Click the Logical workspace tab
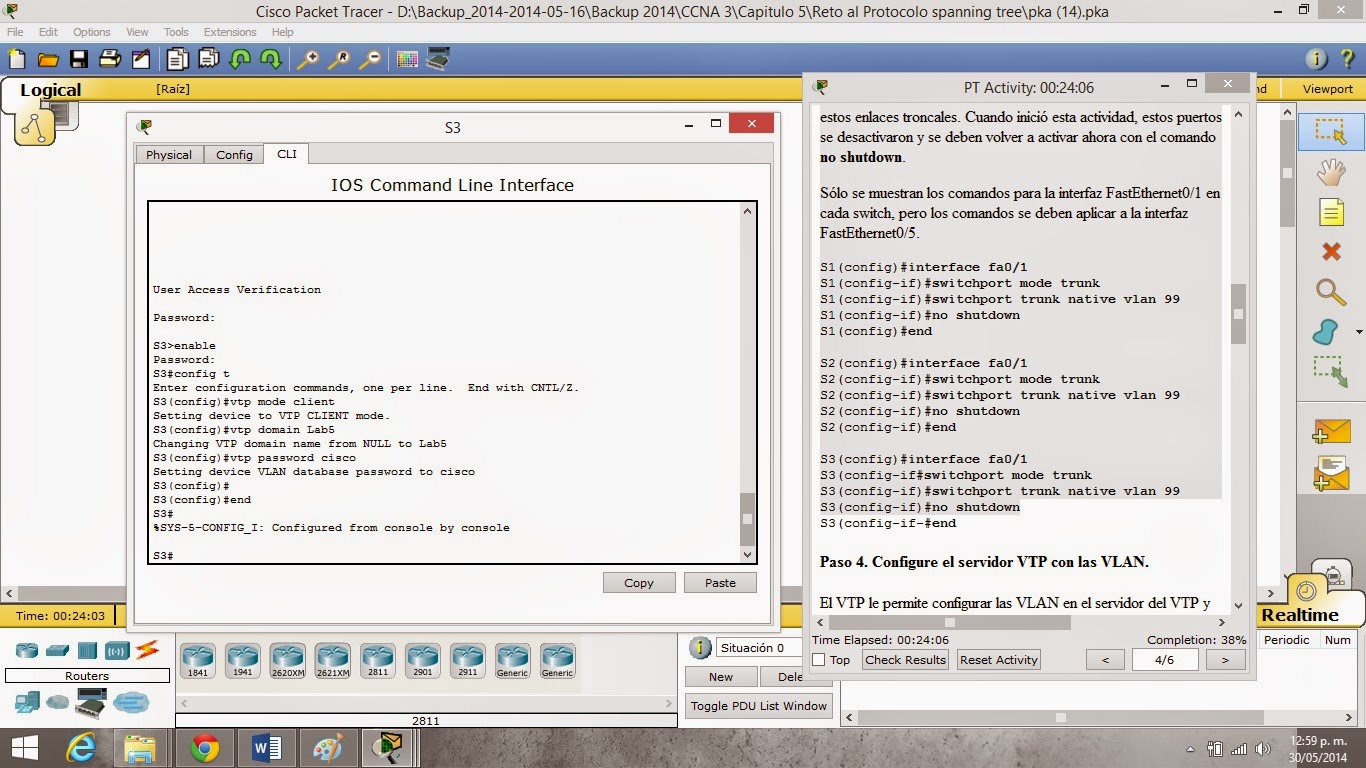This screenshot has width=1366, height=768. point(50,90)
